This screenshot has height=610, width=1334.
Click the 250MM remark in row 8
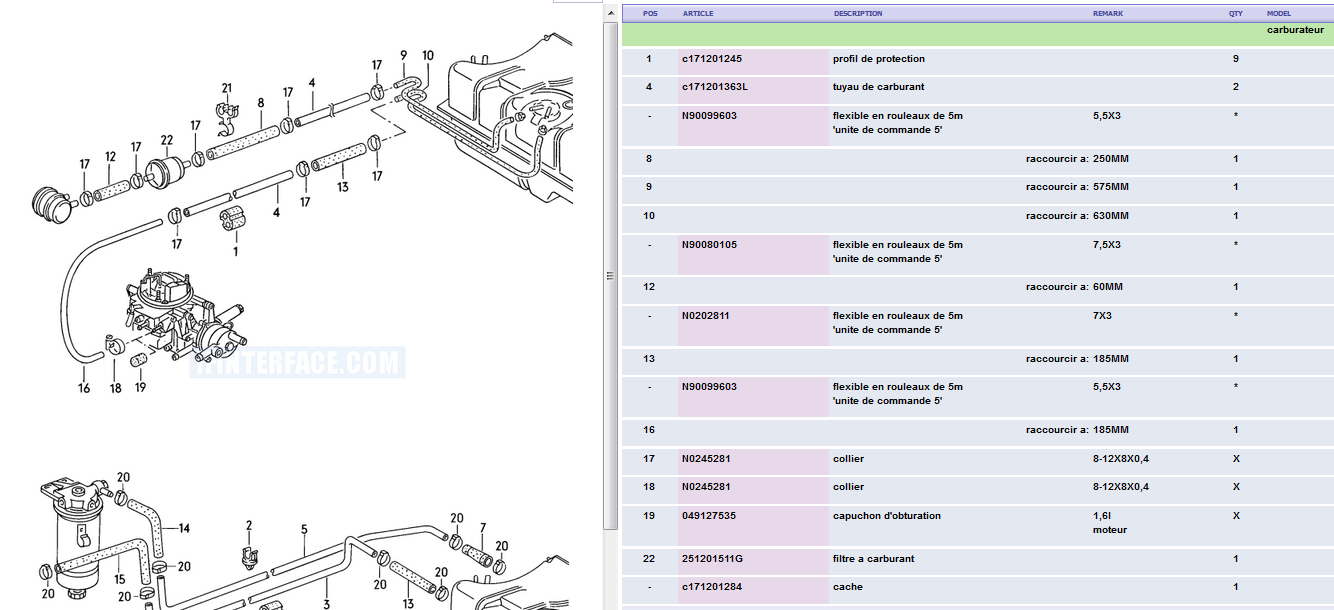click(x=1111, y=159)
